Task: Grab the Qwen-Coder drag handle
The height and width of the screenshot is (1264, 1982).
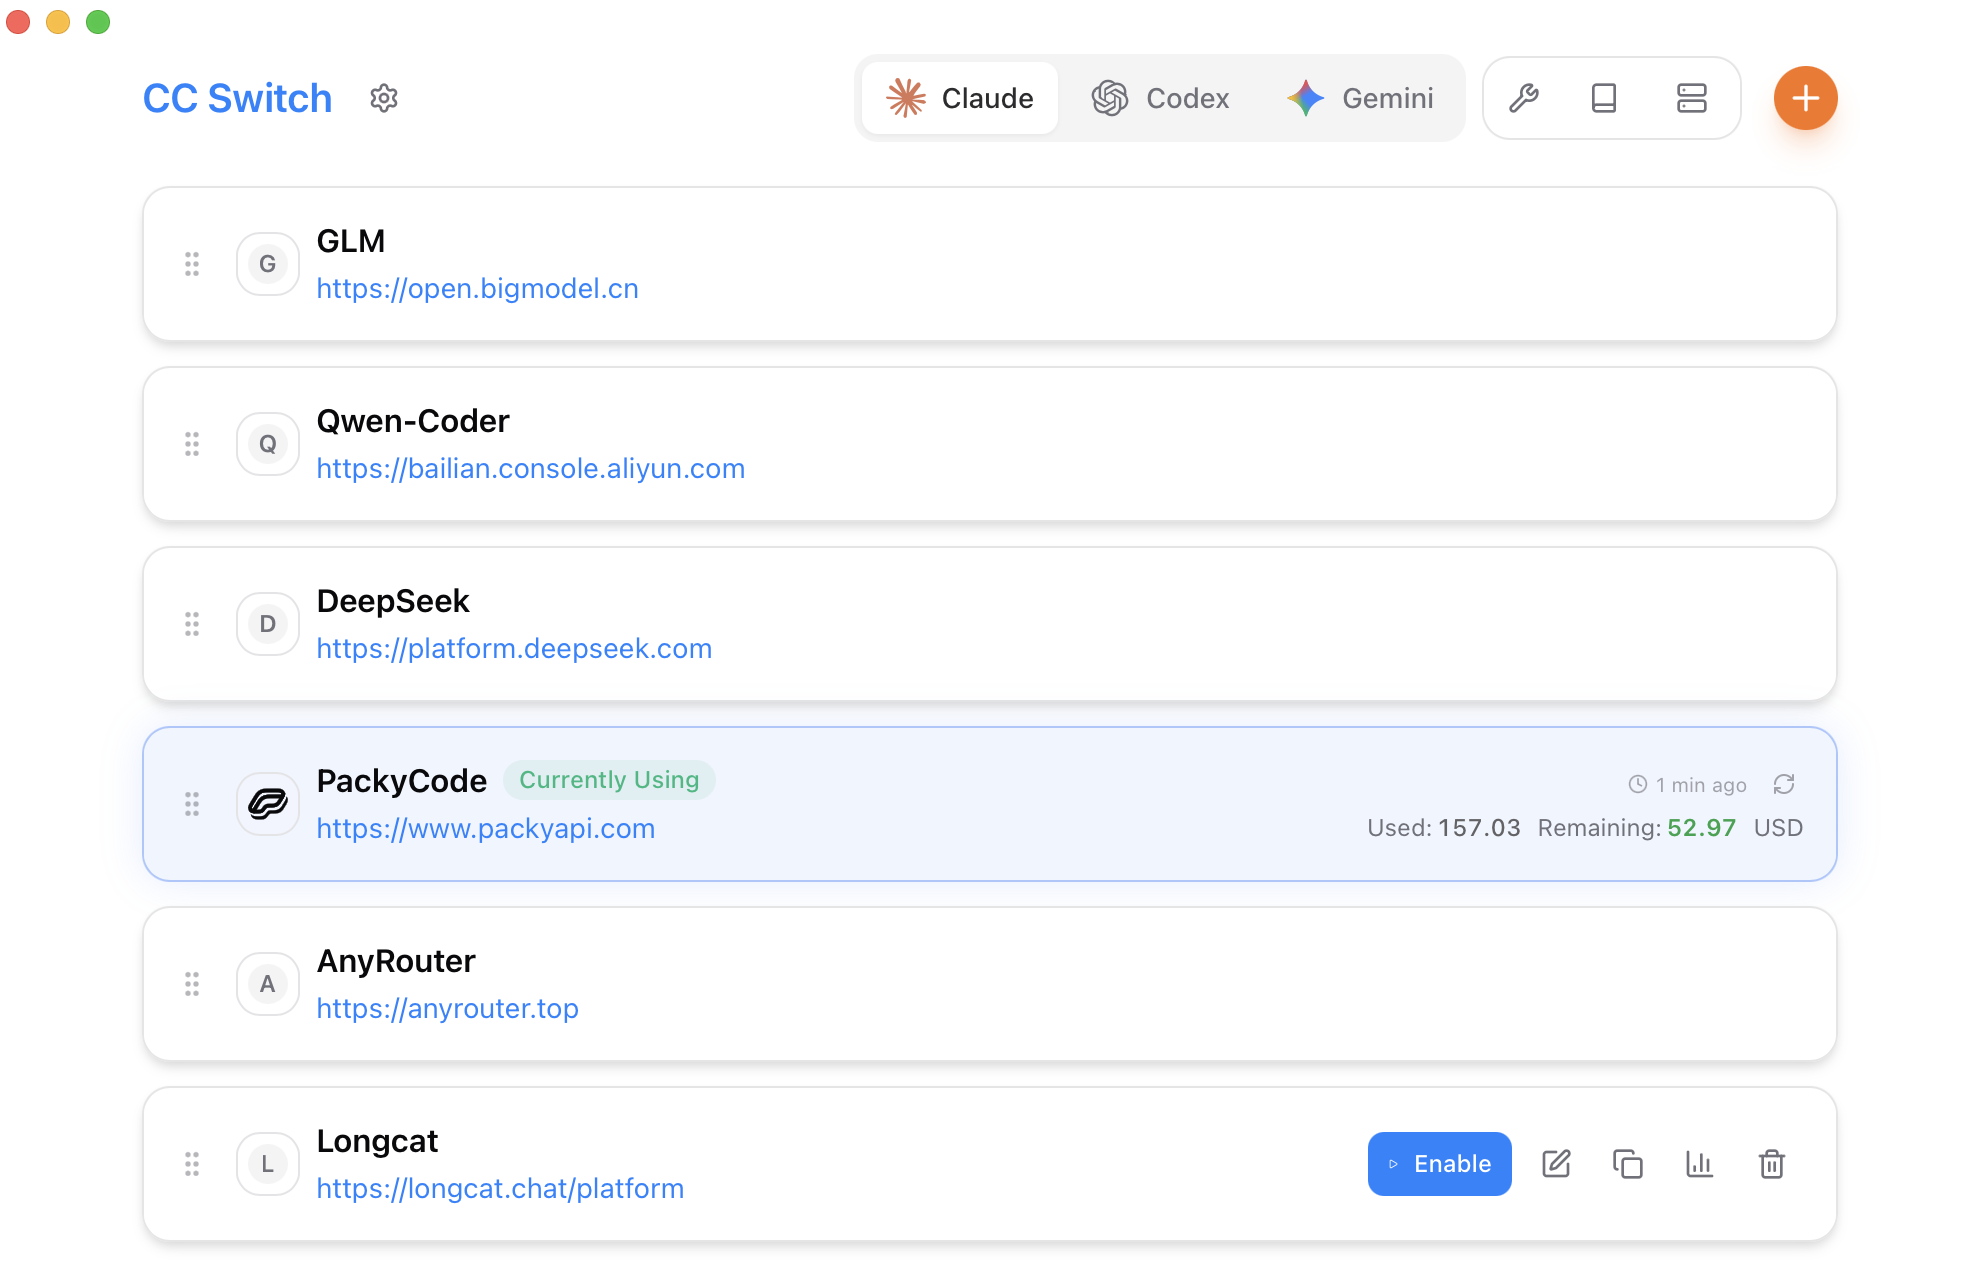Action: coord(192,444)
